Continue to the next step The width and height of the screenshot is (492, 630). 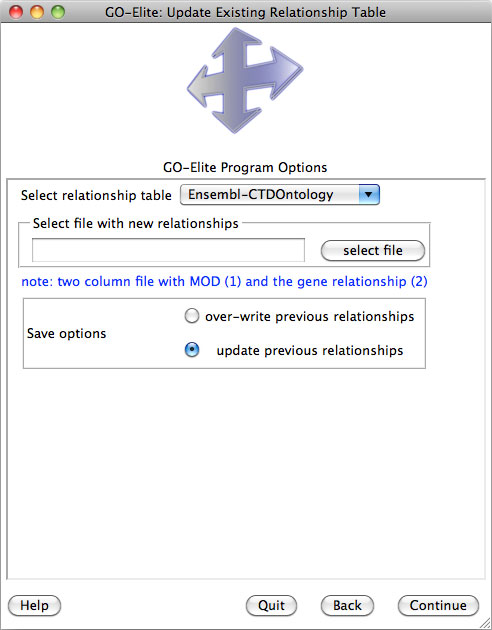click(x=438, y=605)
